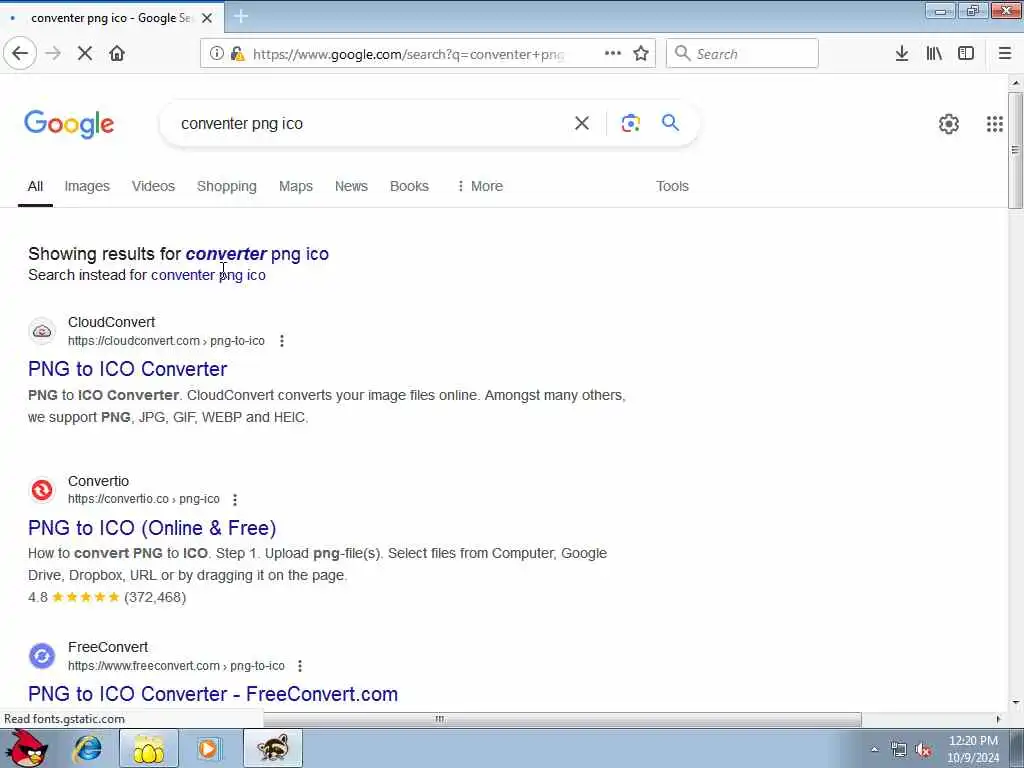Open Google quick settings gear
Viewport: 1024px width, 768px height.
948,123
